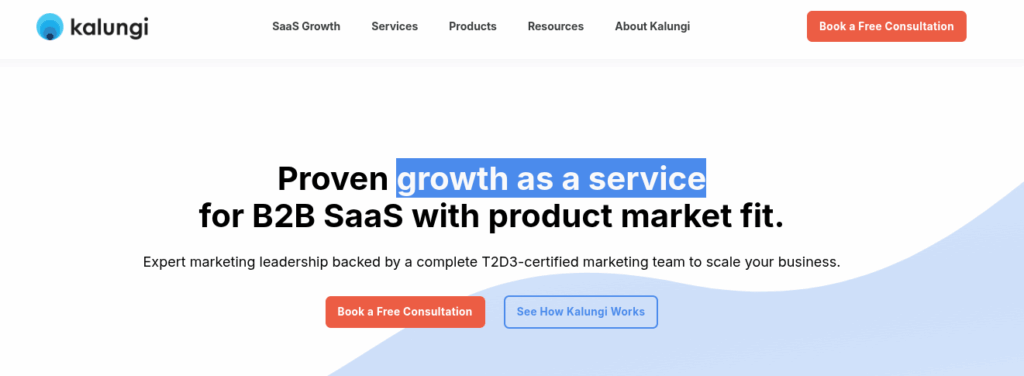
Task: Select the See How Kalungi Works button
Action: [581, 312]
